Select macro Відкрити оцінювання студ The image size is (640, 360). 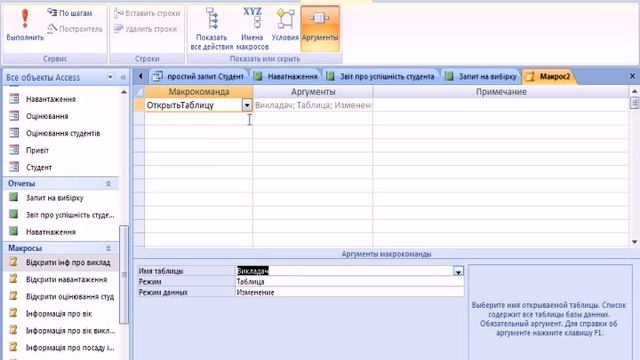pos(70,297)
